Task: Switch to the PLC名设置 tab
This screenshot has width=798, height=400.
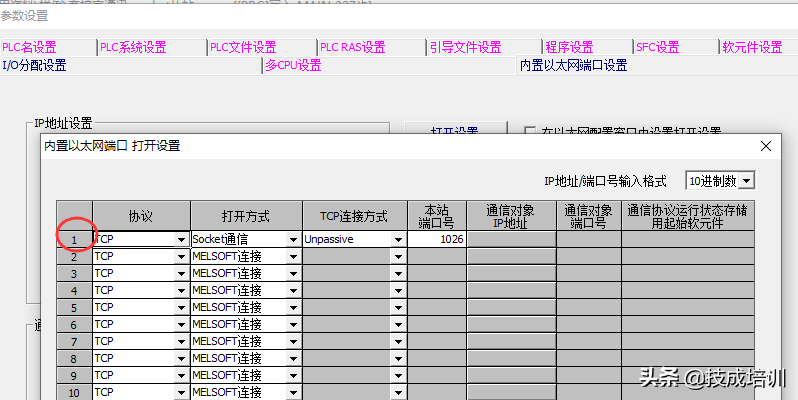Action: [x=30, y=47]
